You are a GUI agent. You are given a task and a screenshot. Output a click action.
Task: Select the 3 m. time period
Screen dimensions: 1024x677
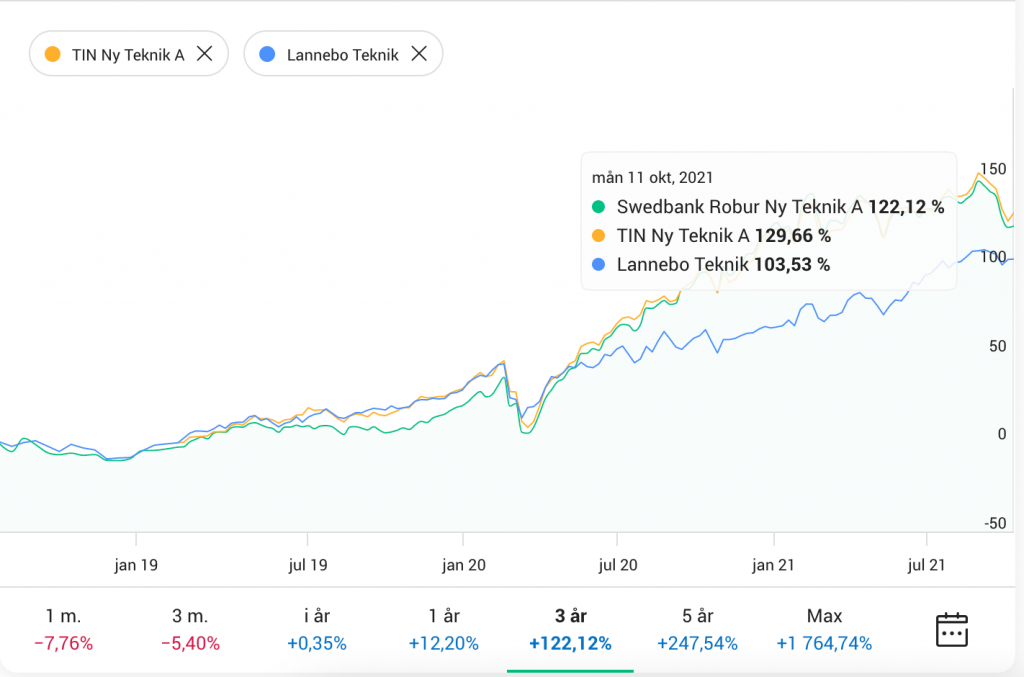click(190, 629)
